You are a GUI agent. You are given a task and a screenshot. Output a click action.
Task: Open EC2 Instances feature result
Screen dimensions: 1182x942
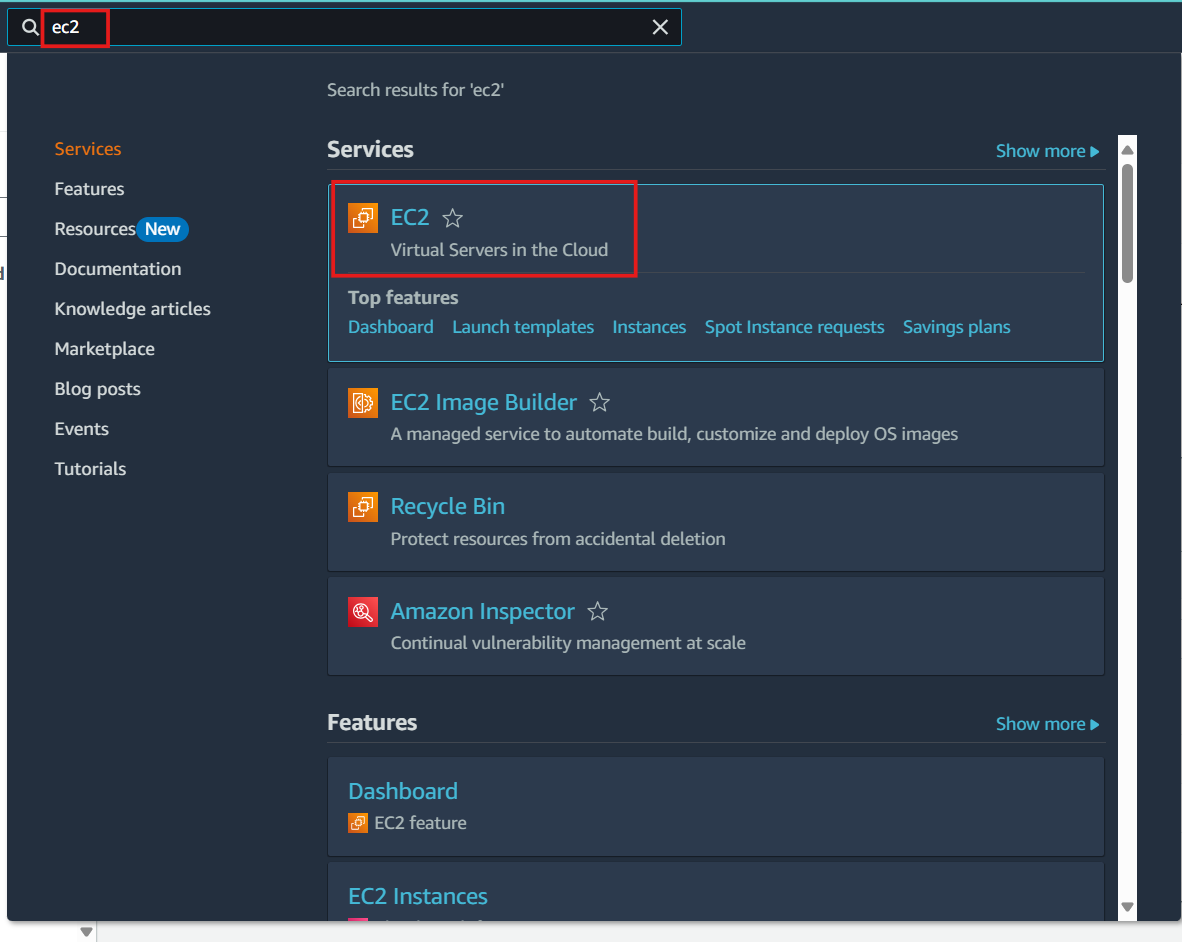[418, 896]
